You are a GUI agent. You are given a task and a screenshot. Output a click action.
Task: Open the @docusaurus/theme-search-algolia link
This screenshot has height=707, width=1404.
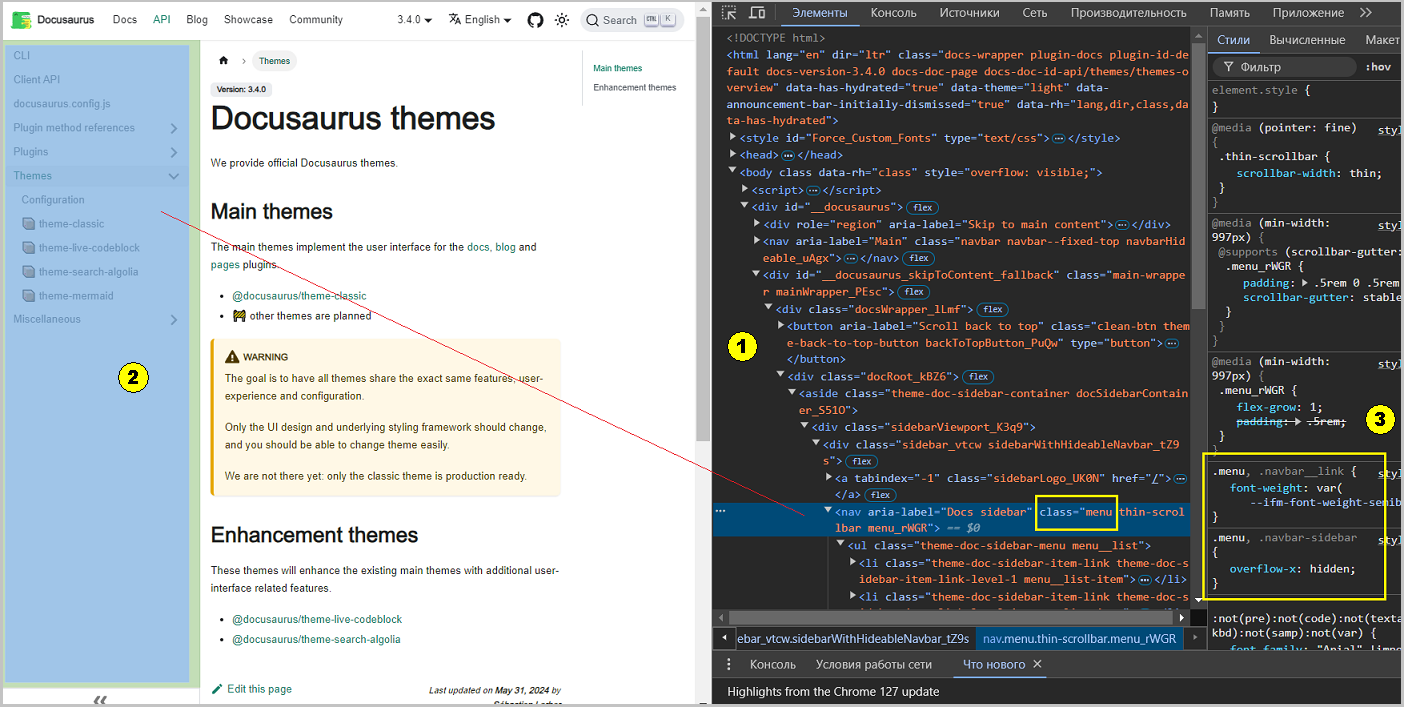point(316,639)
